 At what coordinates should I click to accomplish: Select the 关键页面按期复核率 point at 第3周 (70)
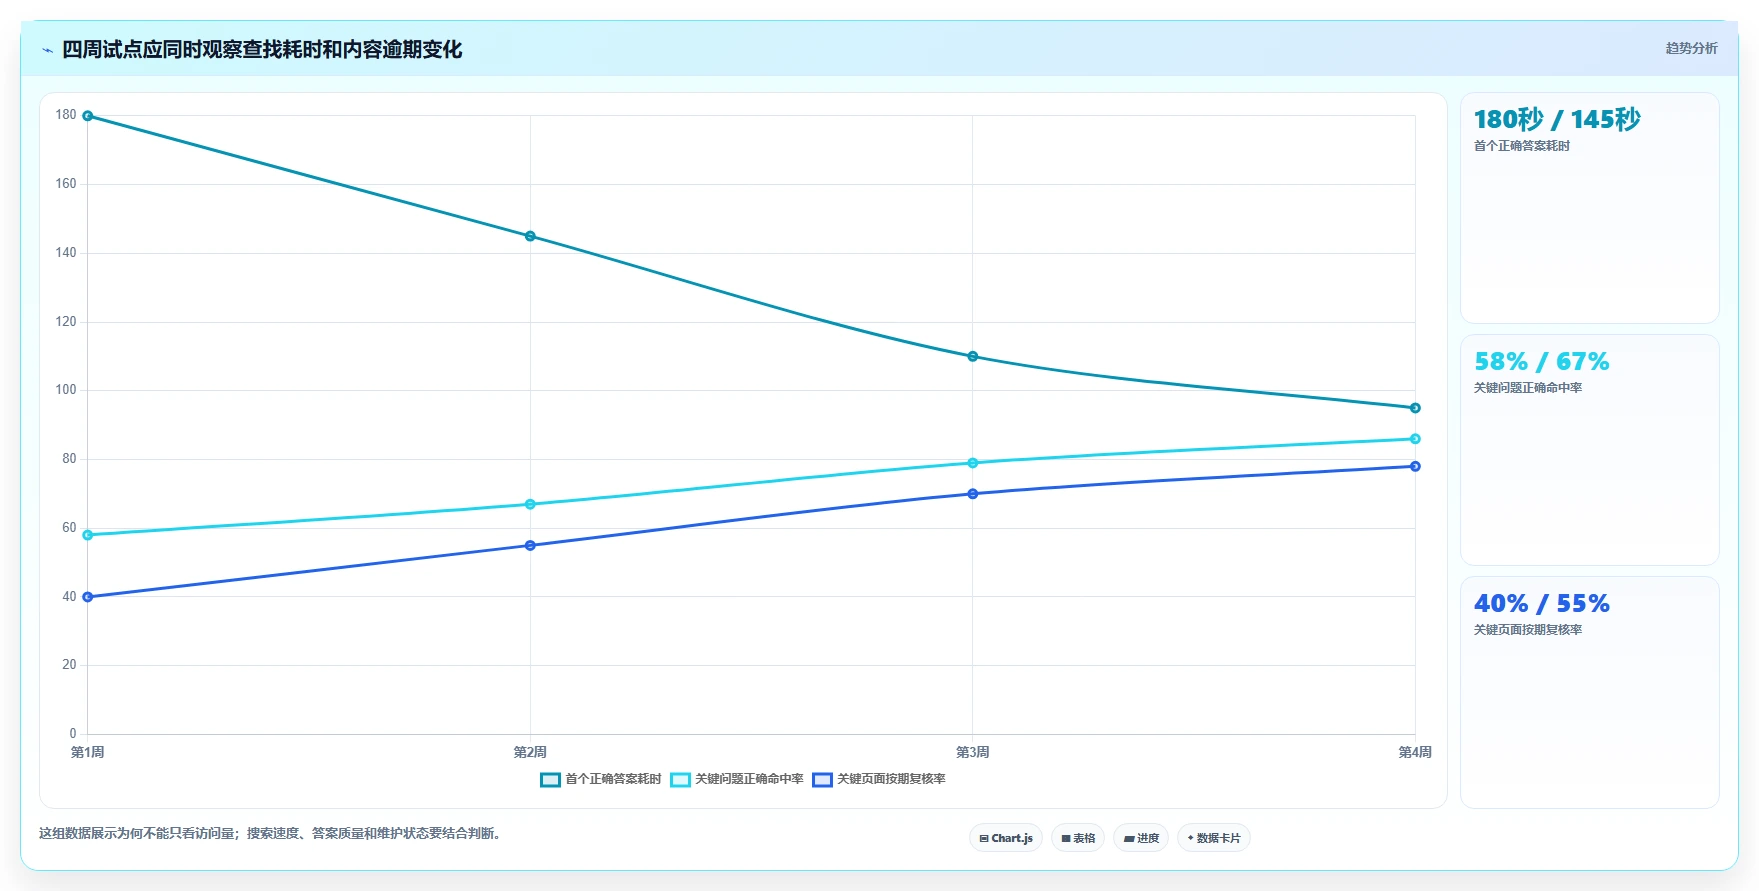973,494
